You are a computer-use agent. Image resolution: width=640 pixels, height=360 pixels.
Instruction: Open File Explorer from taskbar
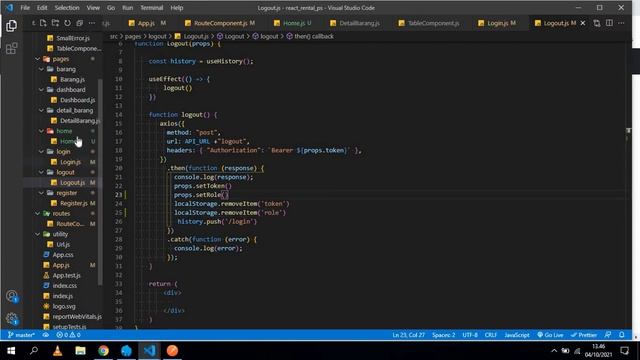(x=80, y=351)
